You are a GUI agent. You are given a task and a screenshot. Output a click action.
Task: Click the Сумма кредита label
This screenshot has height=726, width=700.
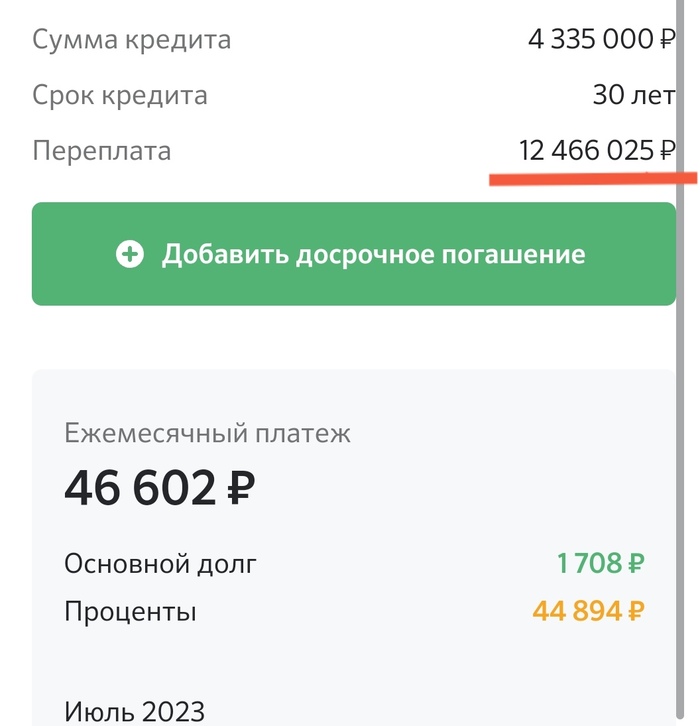(x=131, y=40)
